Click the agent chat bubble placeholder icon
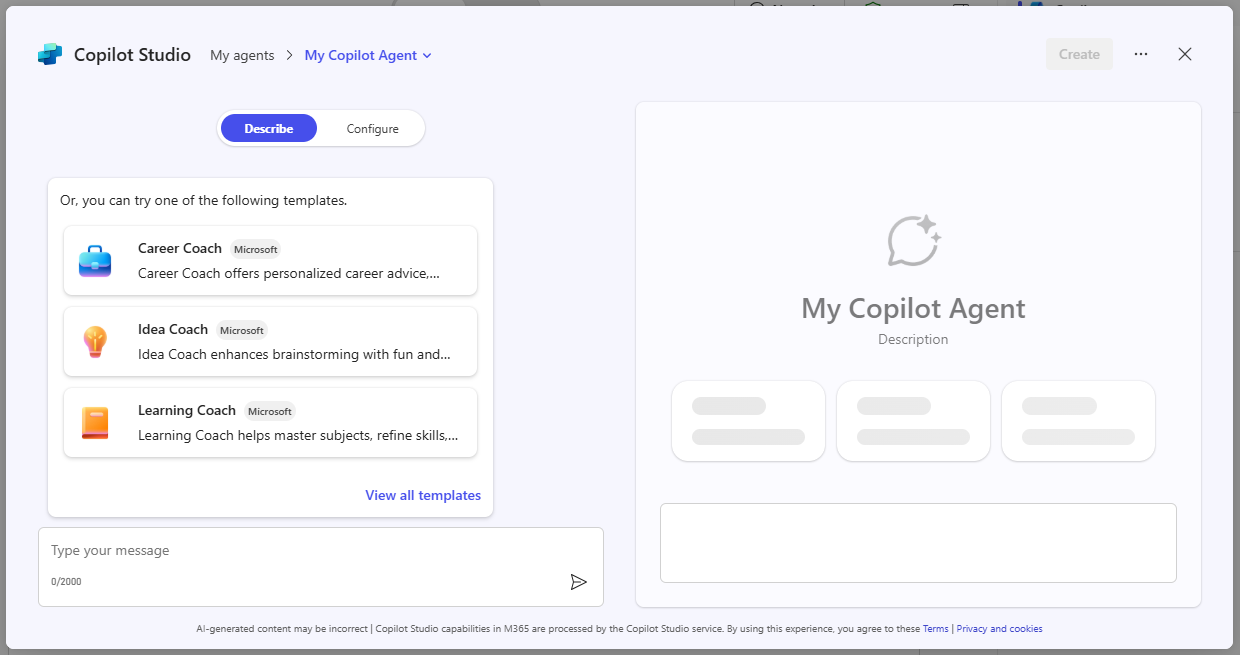Screen dimensions: 1240x655 (913, 239)
